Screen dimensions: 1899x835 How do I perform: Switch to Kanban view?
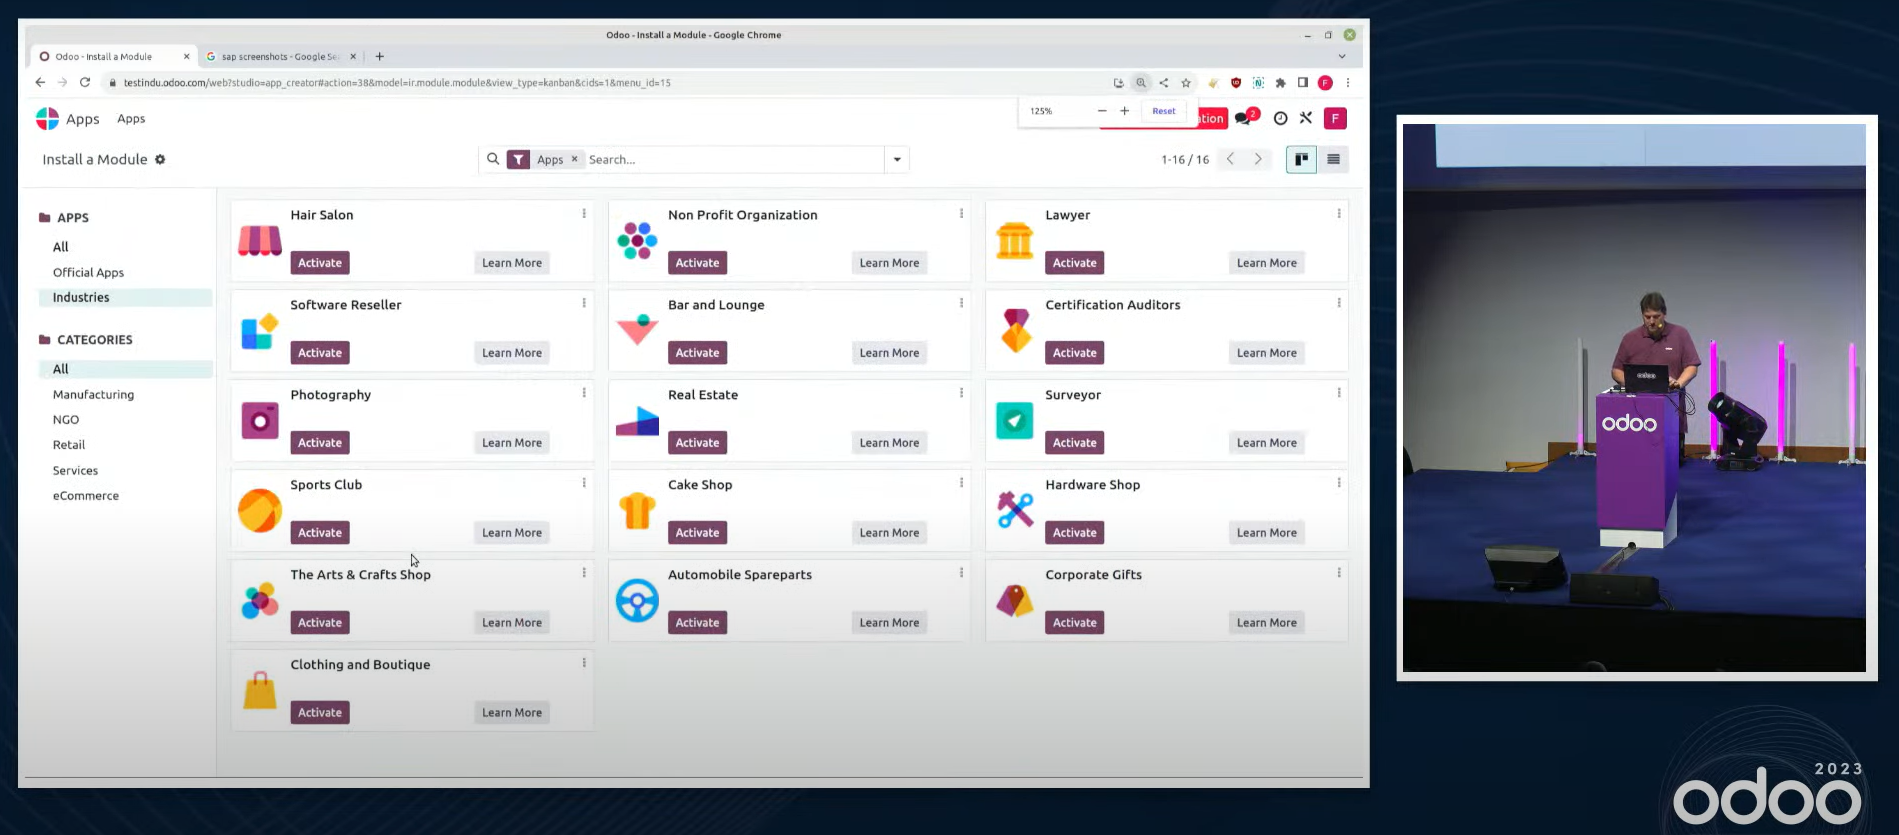click(x=1301, y=159)
